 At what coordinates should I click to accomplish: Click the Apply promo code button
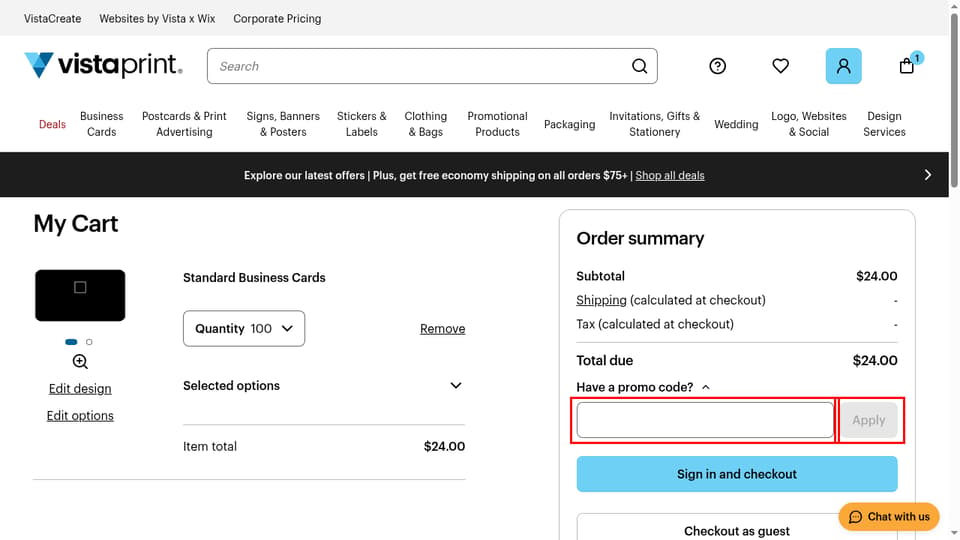coord(869,420)
